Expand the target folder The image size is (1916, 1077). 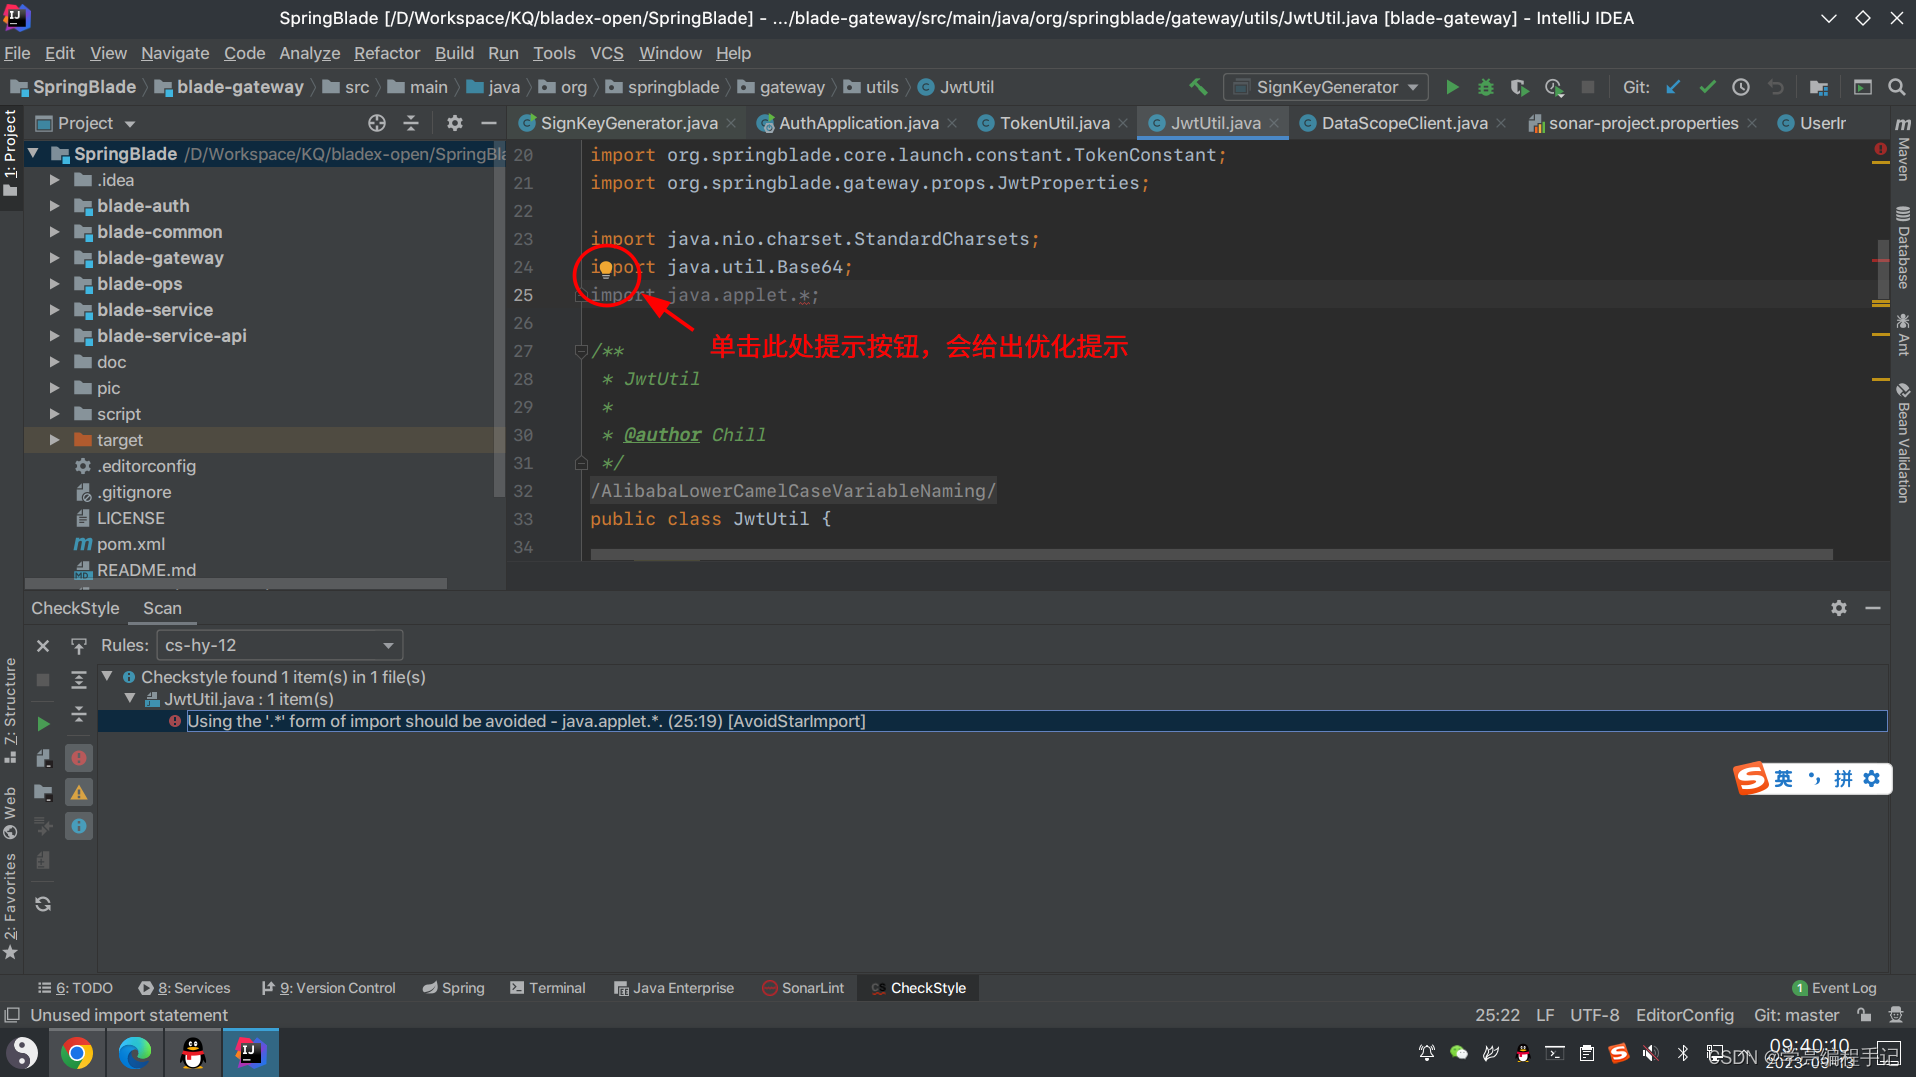(55, 440)
